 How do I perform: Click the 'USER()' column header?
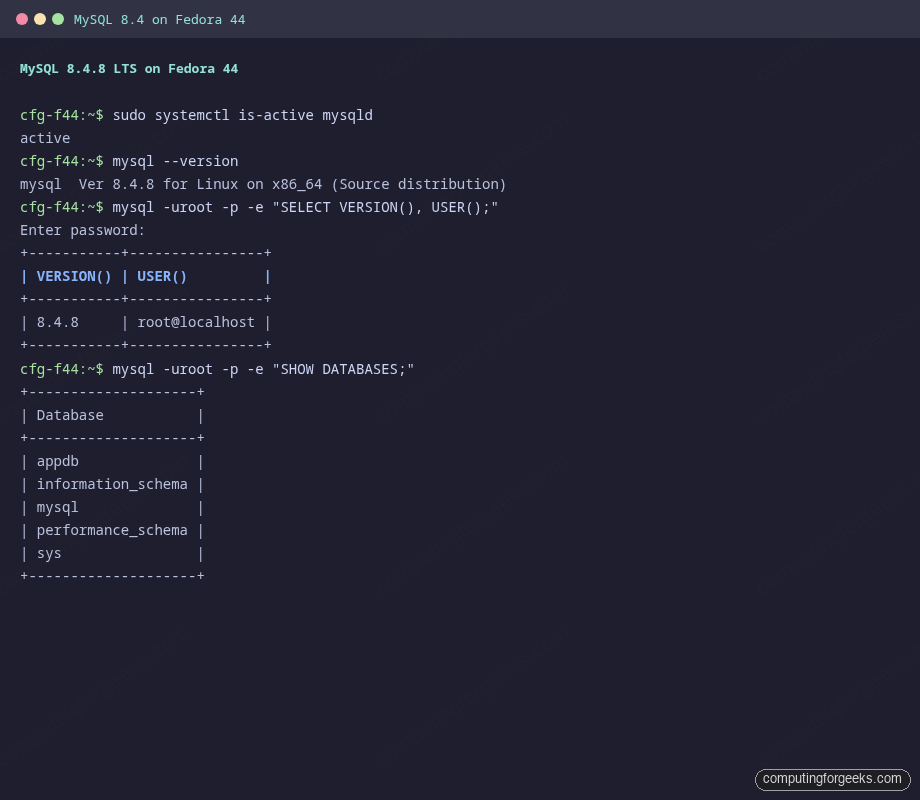(162, 276)
